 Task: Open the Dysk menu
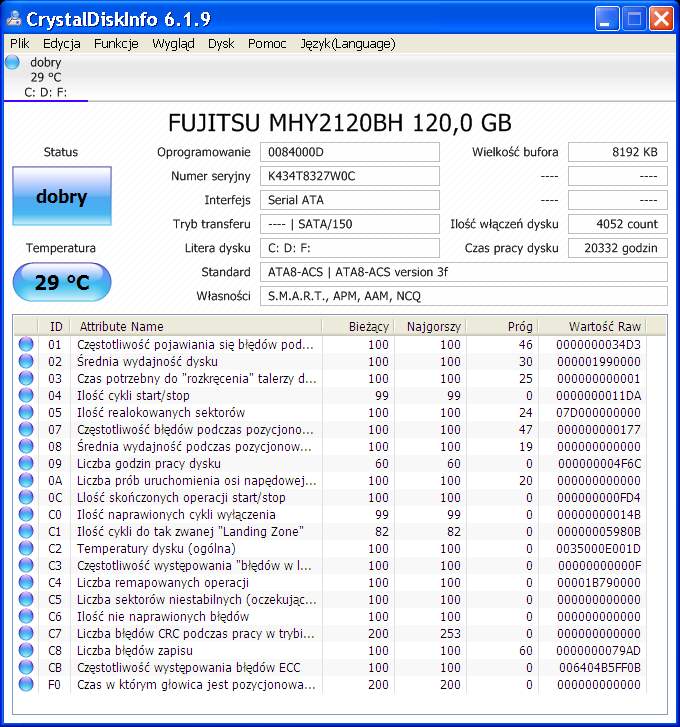[x=221, y=44]
